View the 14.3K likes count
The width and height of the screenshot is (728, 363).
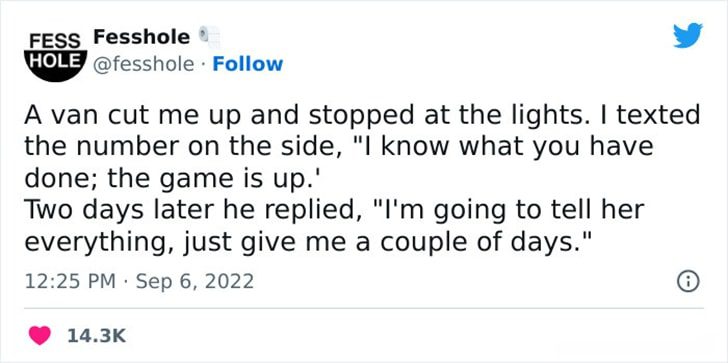(97, 336)
